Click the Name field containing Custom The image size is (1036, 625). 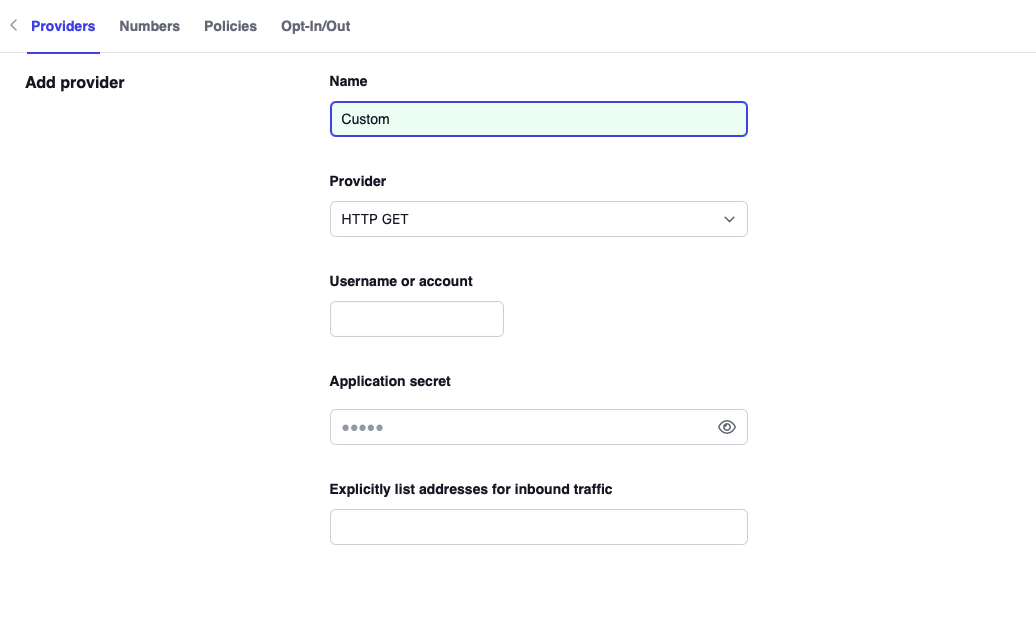click(x=538, y=119)
